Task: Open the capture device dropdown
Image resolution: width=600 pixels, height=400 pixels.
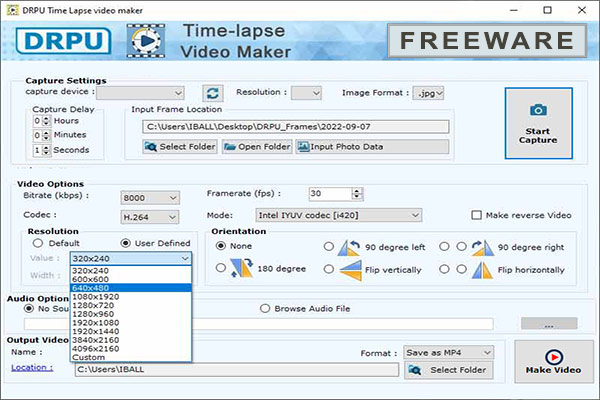Action: click(140, 93)
